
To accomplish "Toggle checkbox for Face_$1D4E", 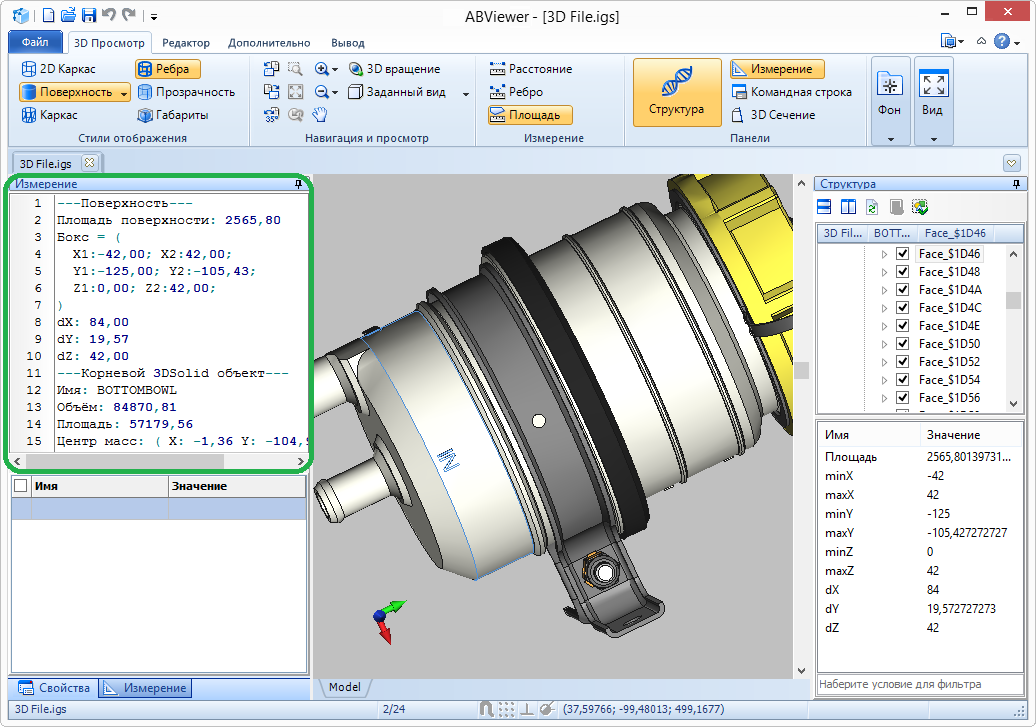I will (903, 326).
